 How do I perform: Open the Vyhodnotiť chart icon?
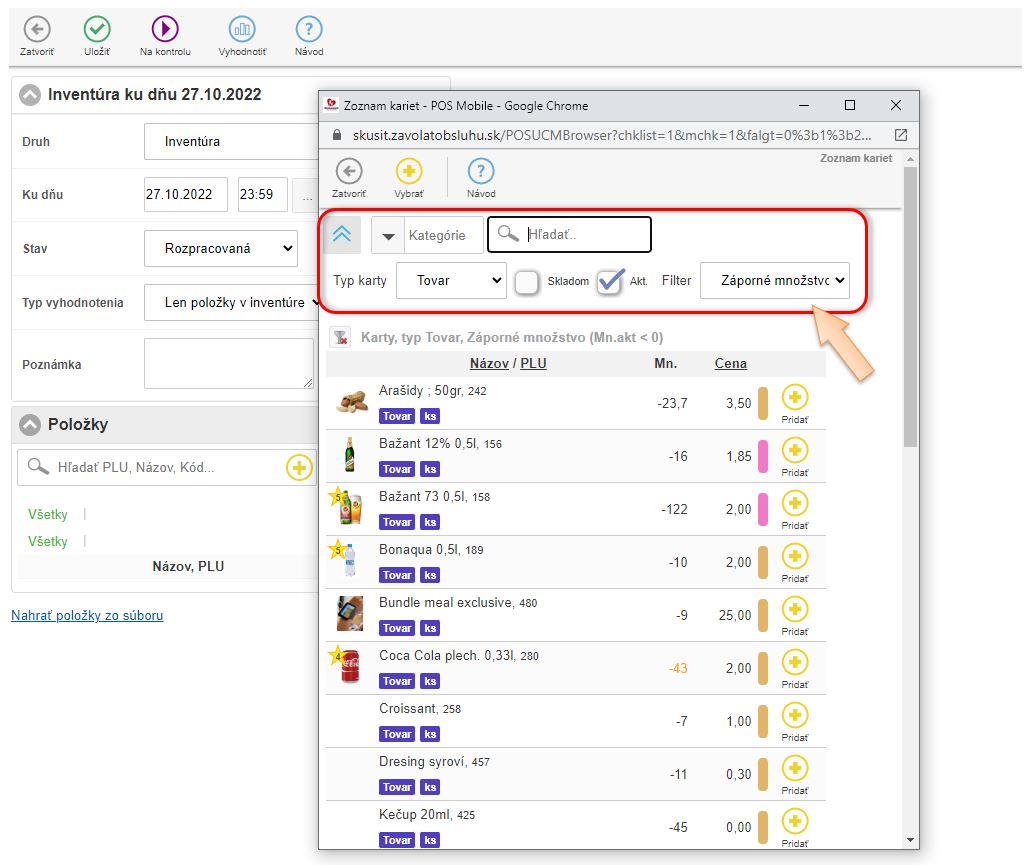point(241,30)
